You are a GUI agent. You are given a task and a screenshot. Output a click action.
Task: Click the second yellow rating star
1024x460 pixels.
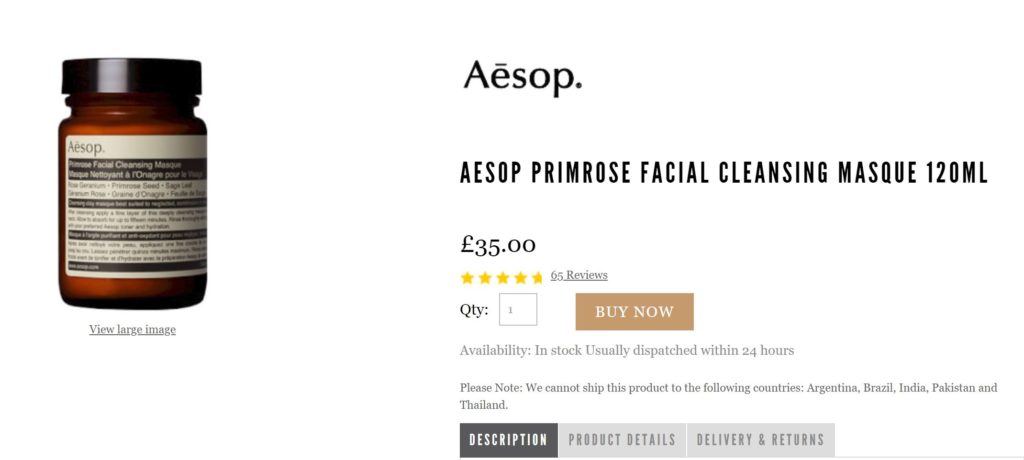tap(485, 277)
